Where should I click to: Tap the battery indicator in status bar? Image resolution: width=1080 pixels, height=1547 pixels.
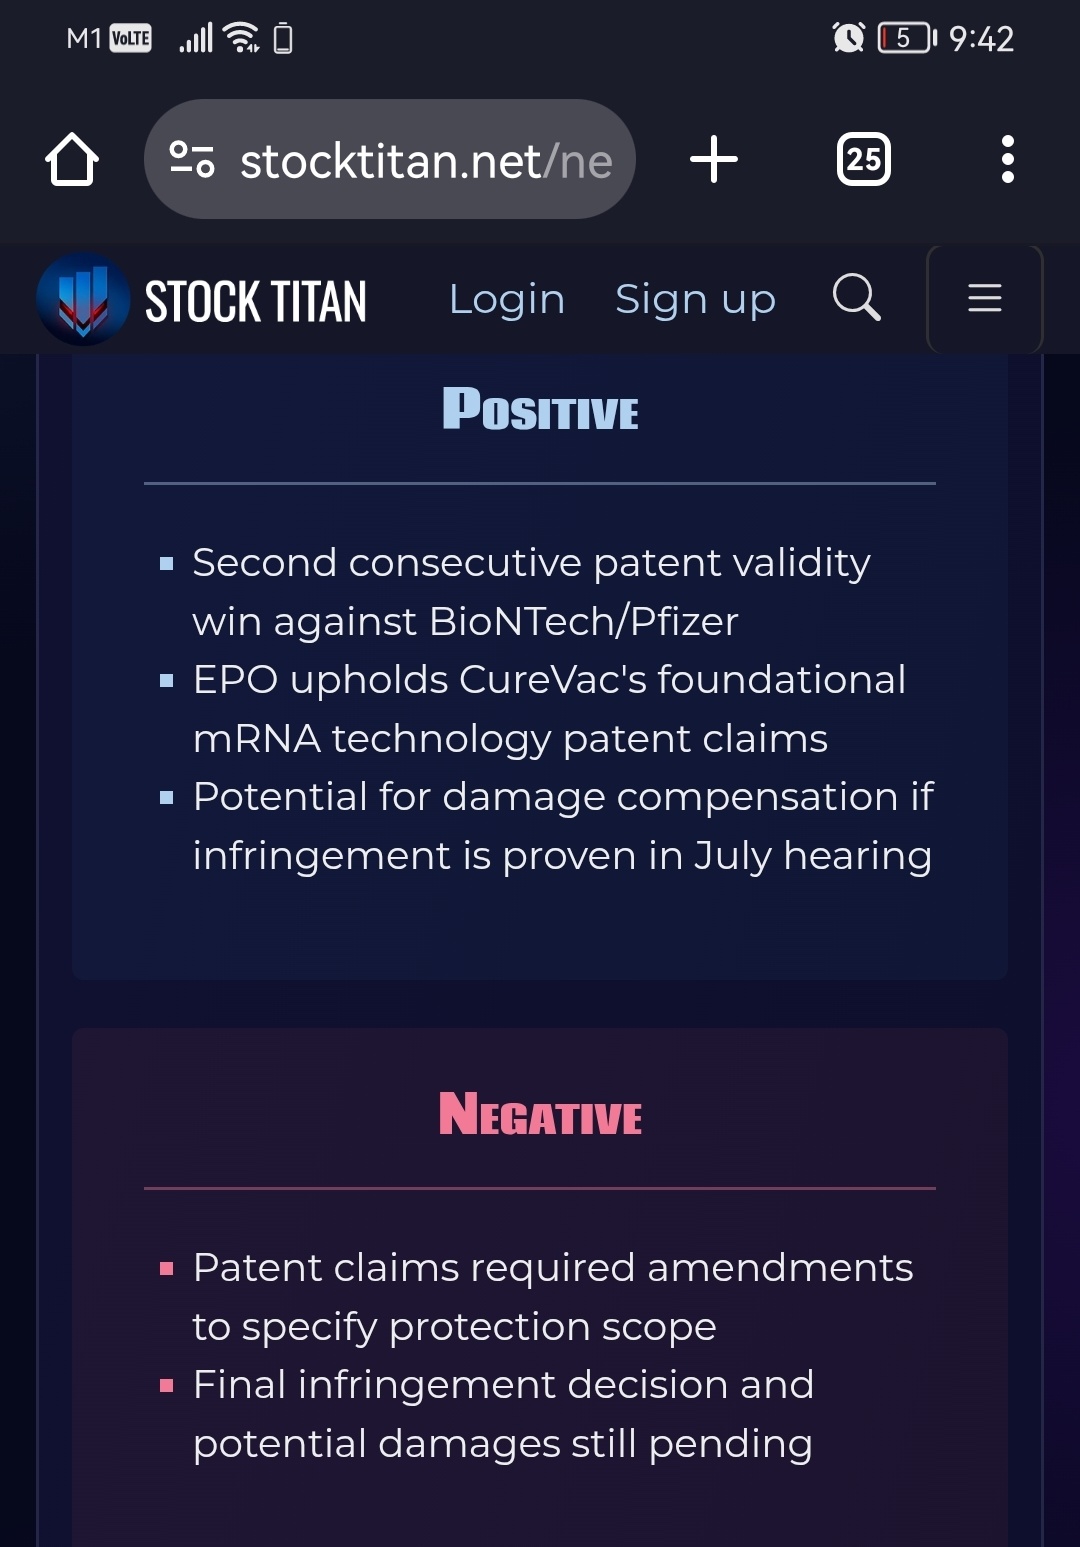tap(907, 38)
